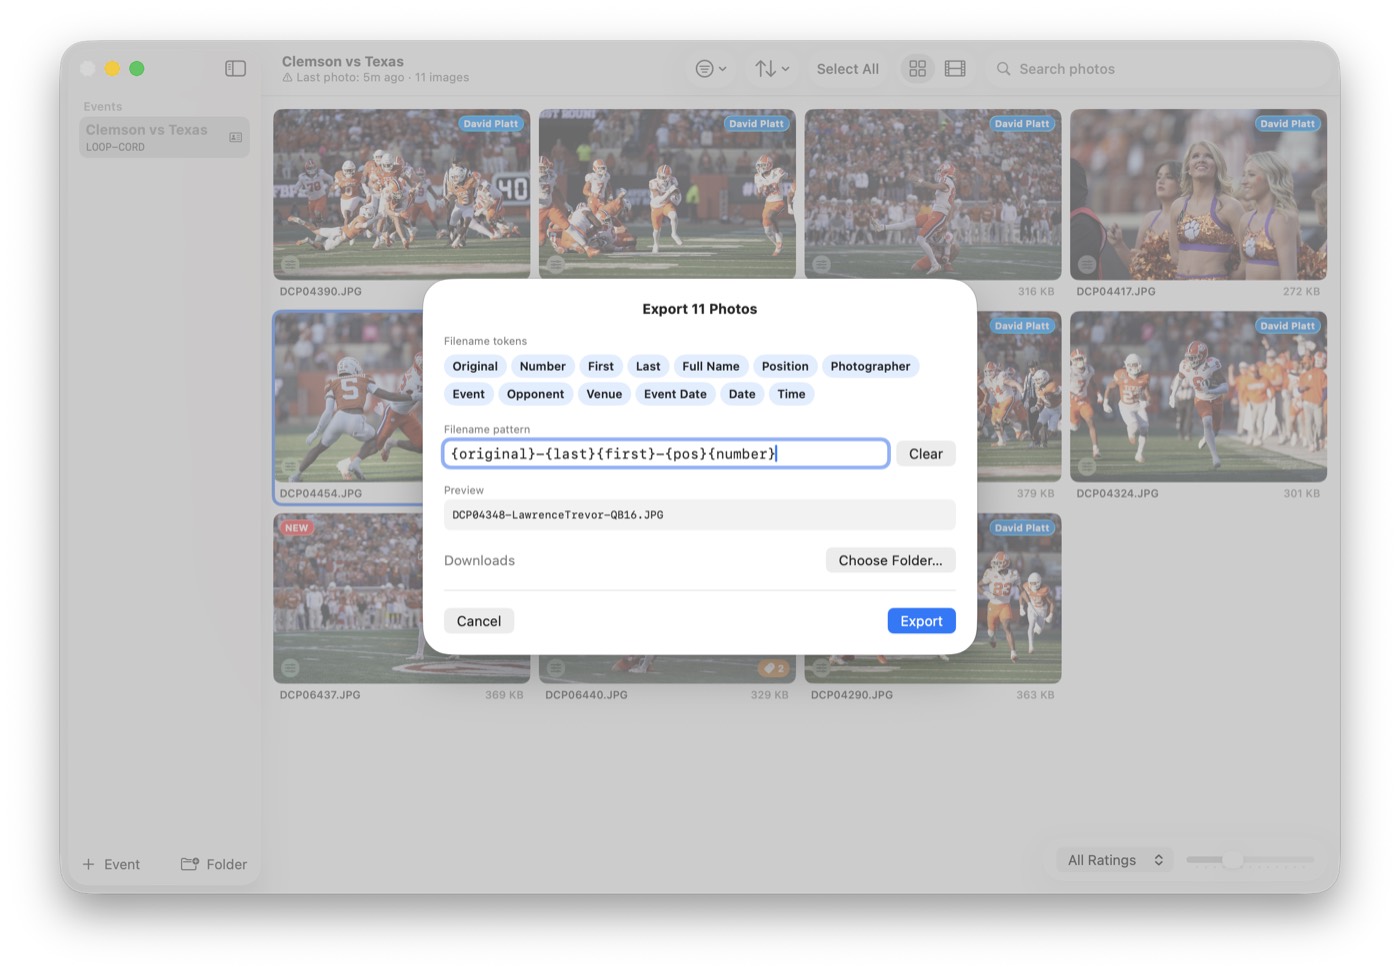Select the DCP04390.JPG thumbnail
1400x973 pixels.
click(x=402, y=194)
